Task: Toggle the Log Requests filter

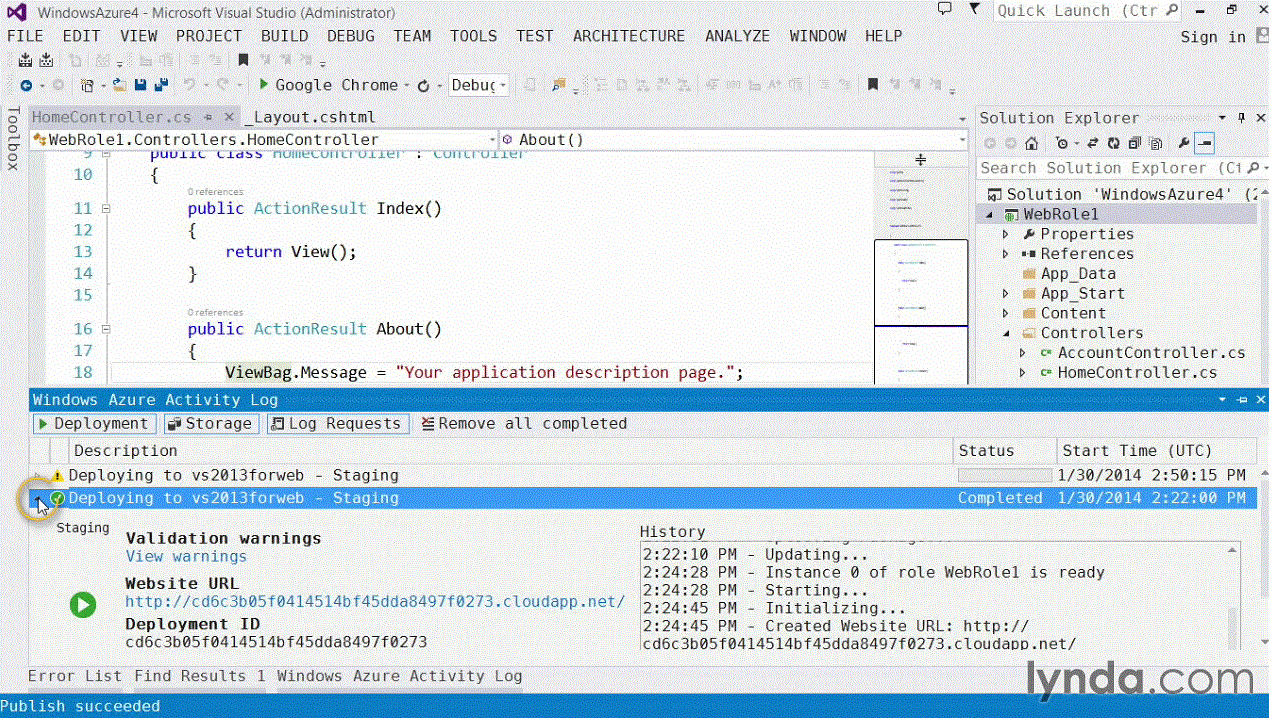Action: coord(337,424)
